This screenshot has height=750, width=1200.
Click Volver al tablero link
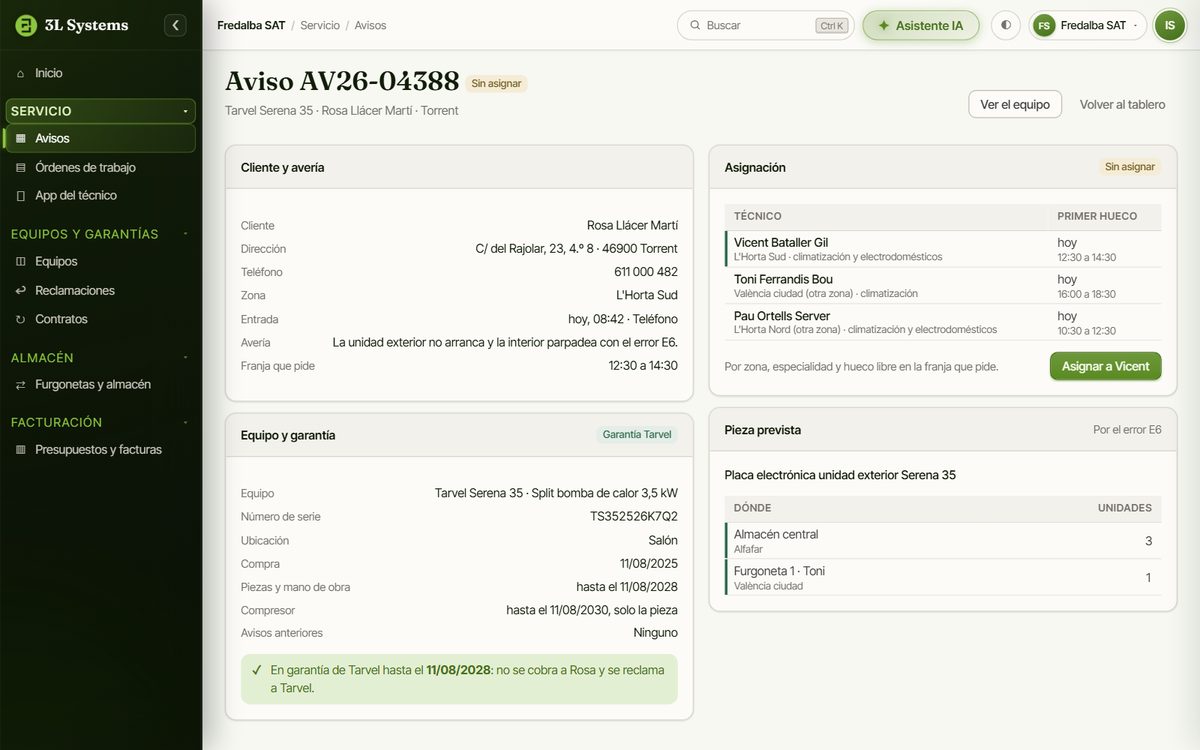coord(1122,104)
